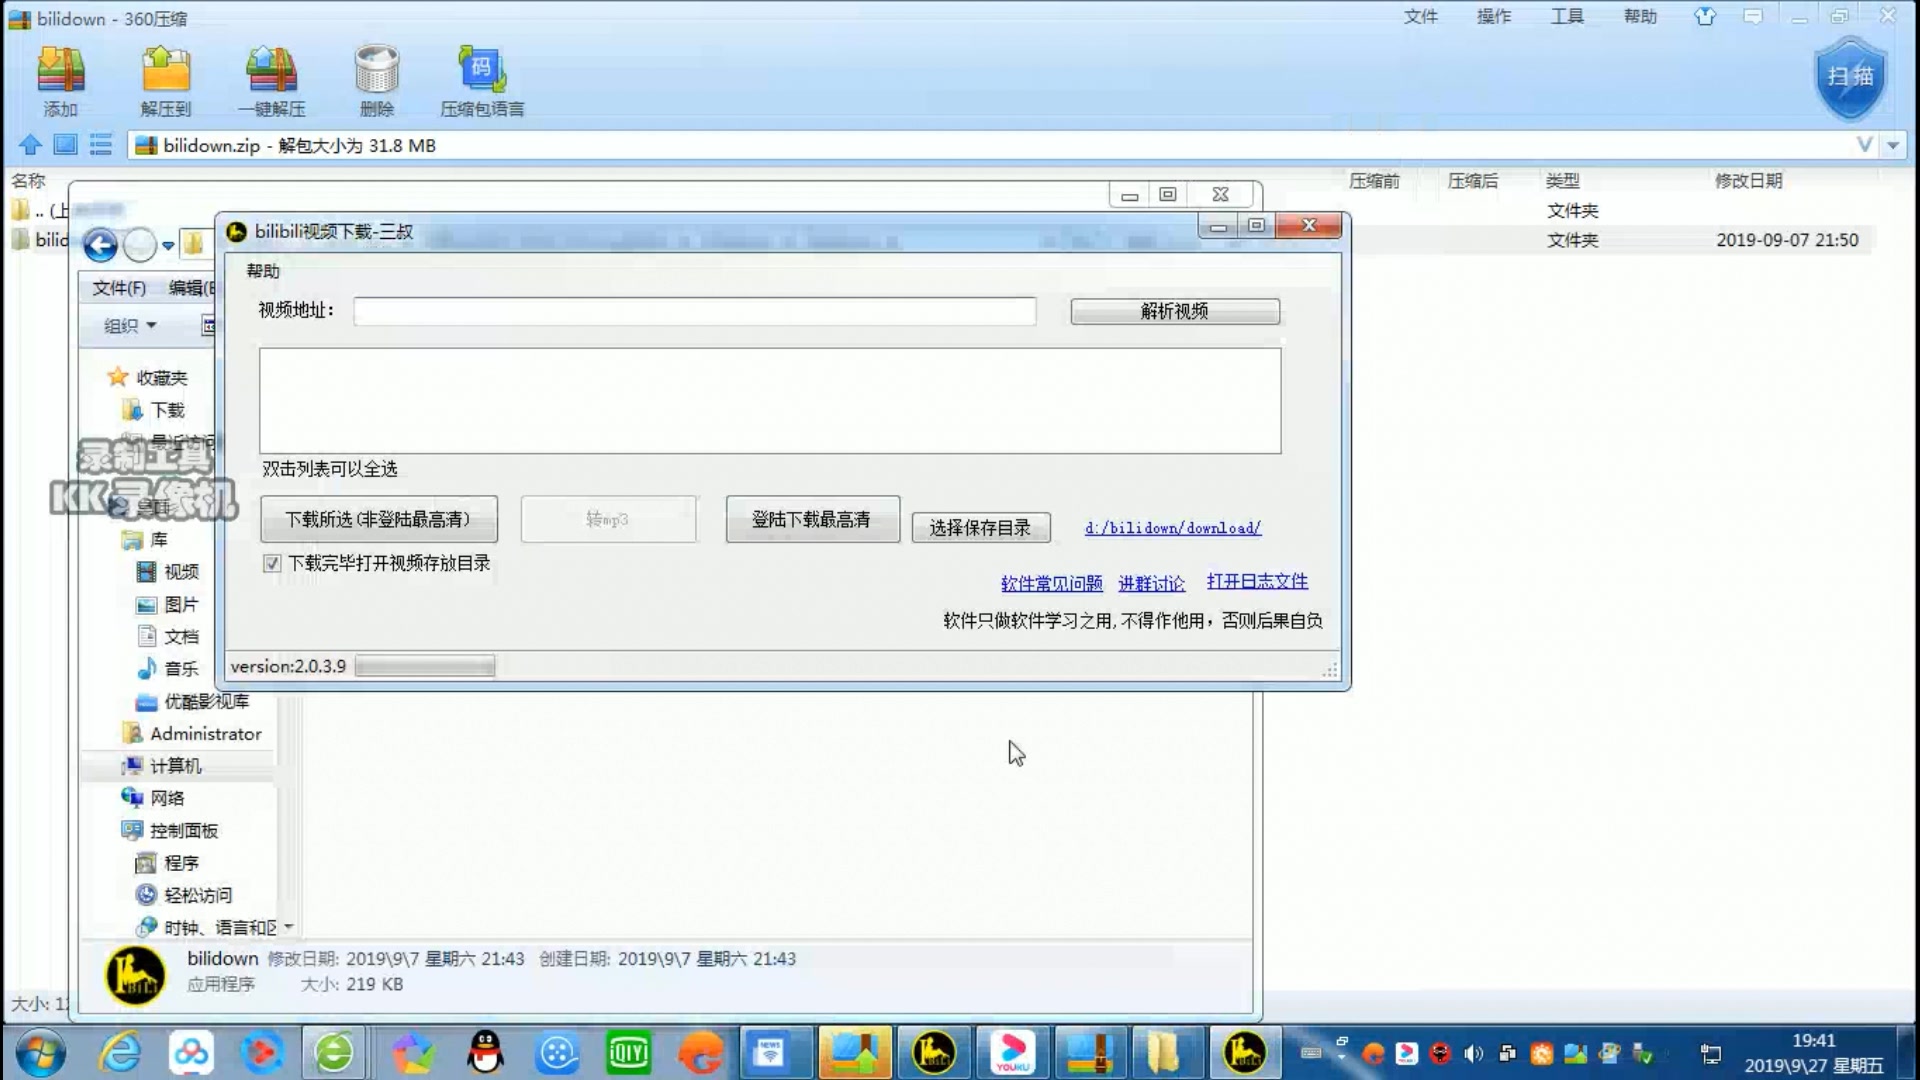Open the 压缩包语言 archive language tool
Viewport: 1920px width, 1080px height.
480,80
